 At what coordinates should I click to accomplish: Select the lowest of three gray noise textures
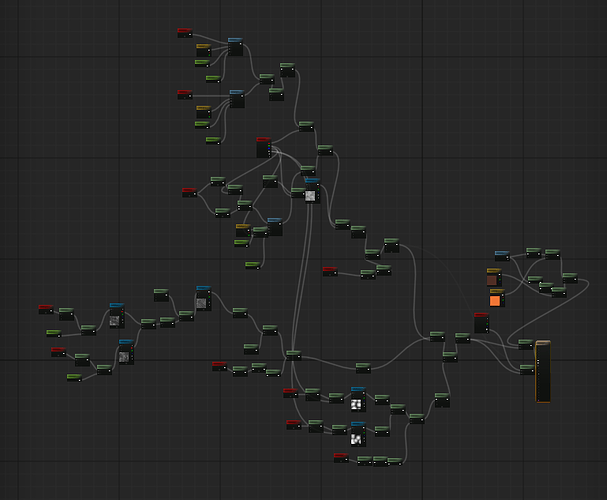coord(126,352)
